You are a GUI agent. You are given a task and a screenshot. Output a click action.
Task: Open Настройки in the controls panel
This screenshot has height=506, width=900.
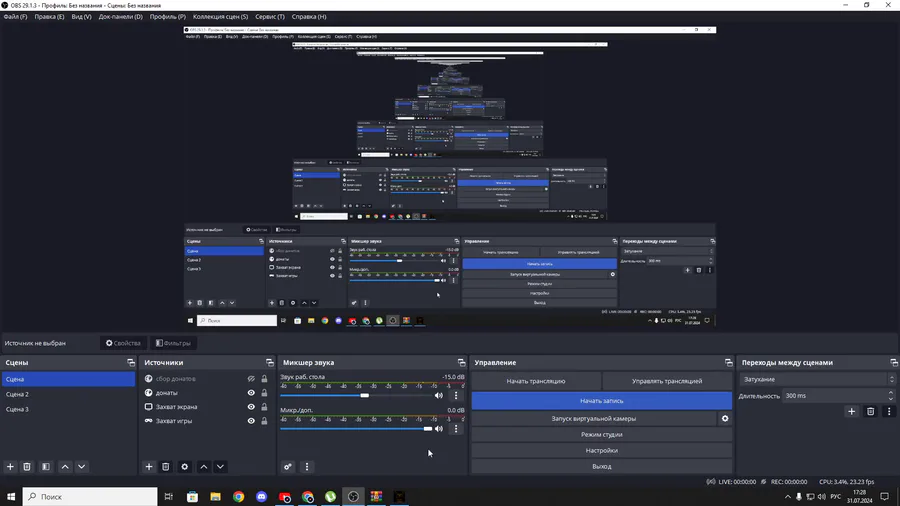602,451
